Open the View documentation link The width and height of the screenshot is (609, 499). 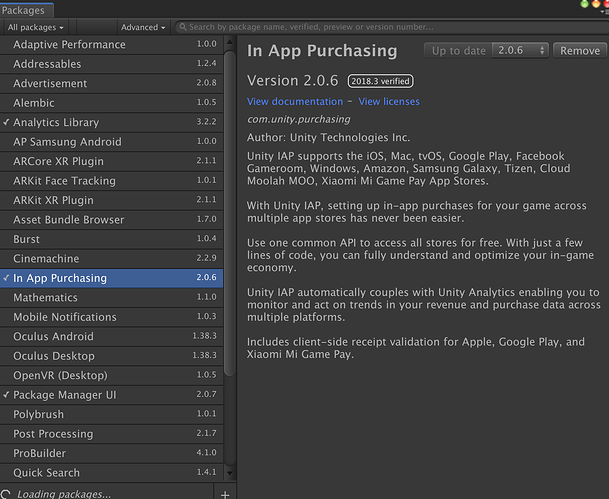click(x=294, y=102)
